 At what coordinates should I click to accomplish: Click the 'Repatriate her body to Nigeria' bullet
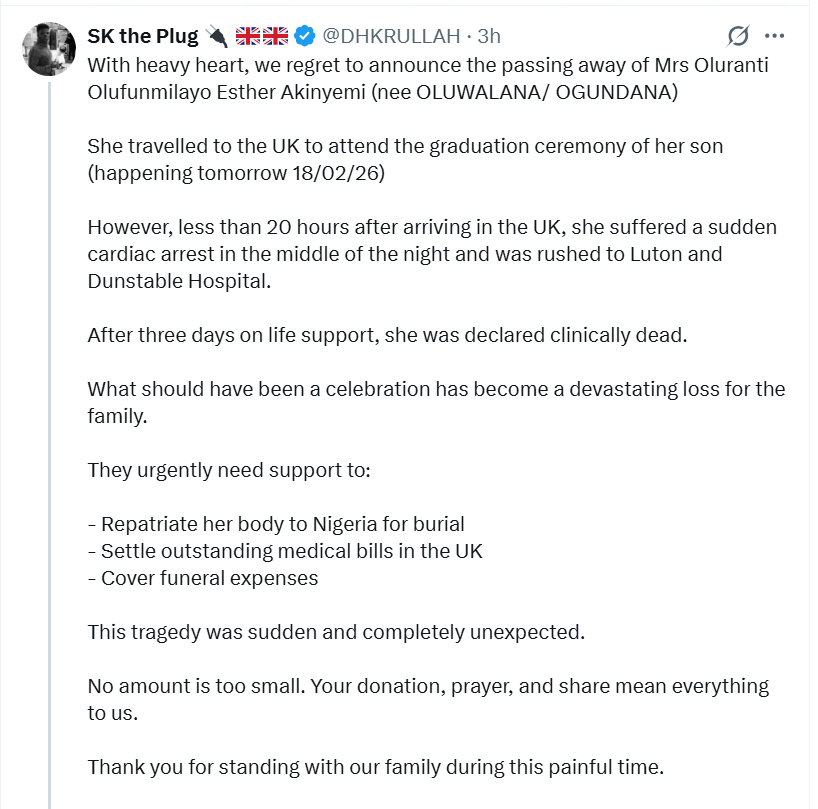(x=280, y=523)
